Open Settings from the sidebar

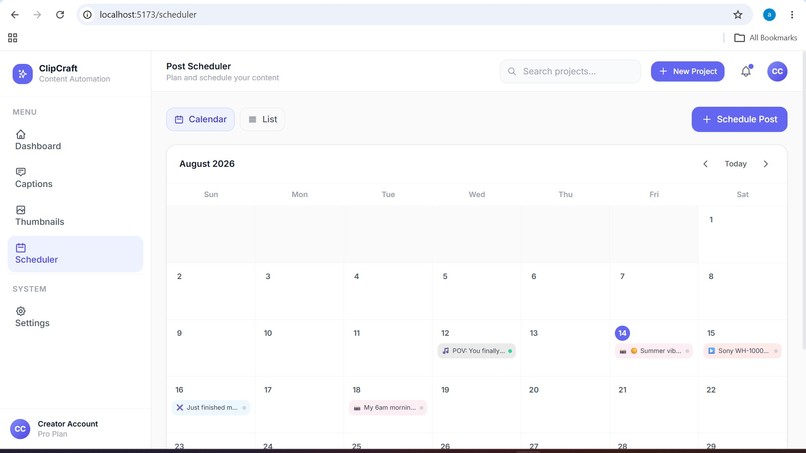(75, 317)
